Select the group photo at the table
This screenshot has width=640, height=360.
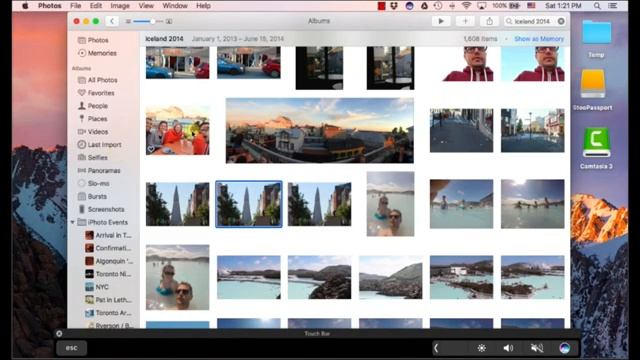coord(178,130)
